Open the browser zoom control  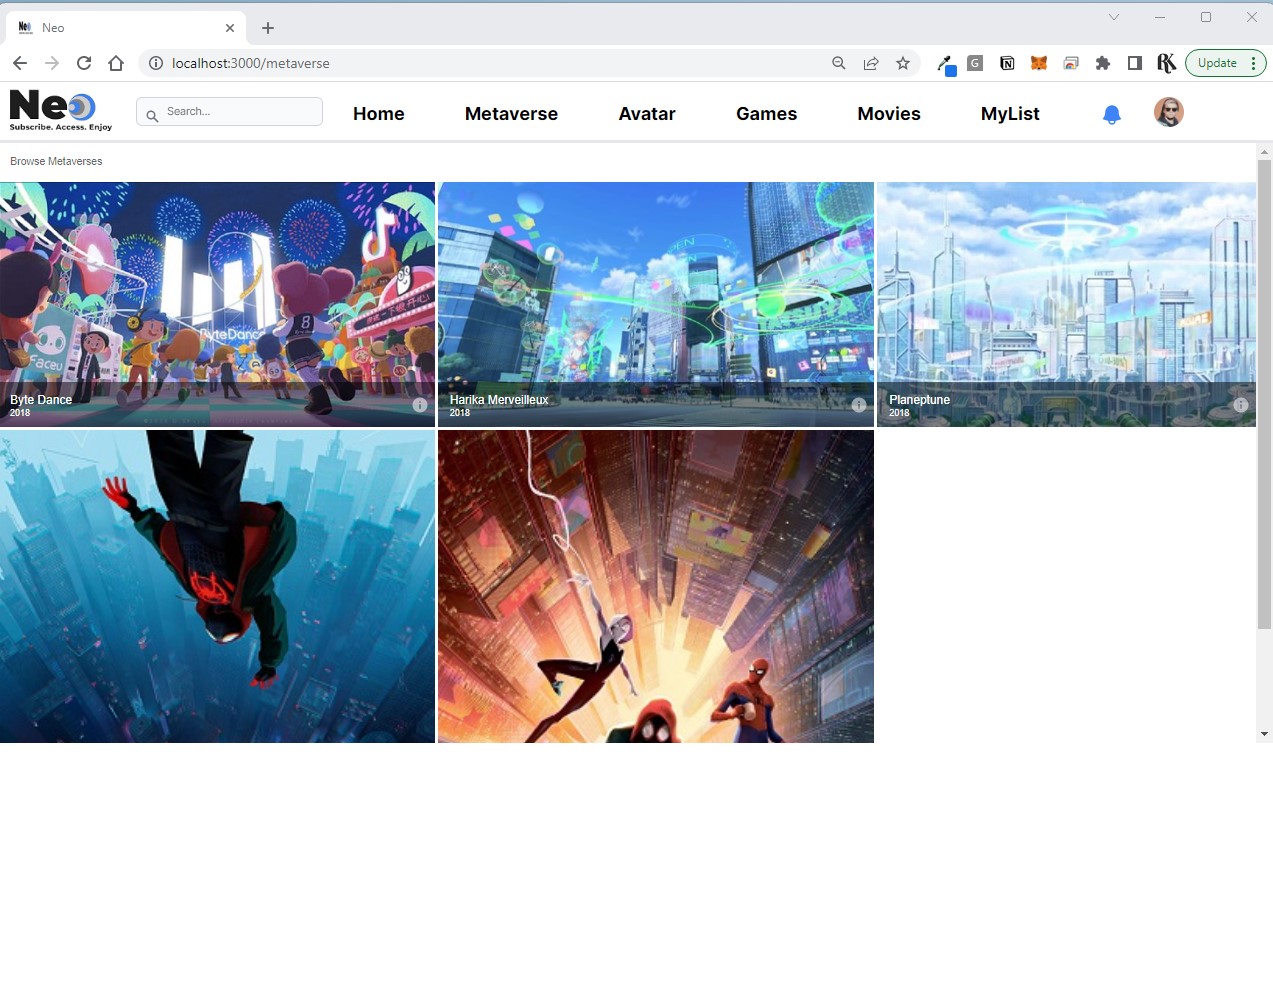[x=839, y=63]
